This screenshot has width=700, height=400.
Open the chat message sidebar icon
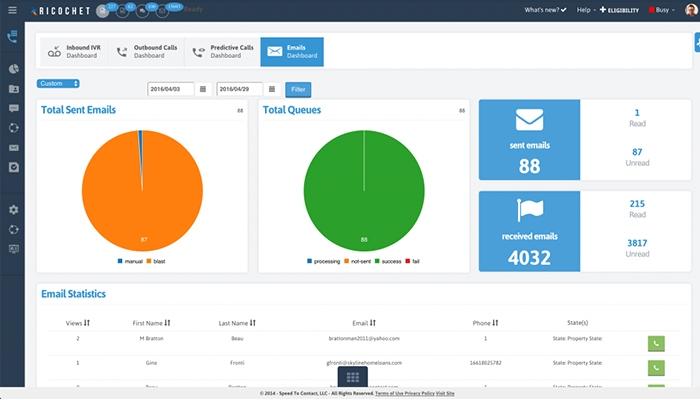[x=14, y=108]
